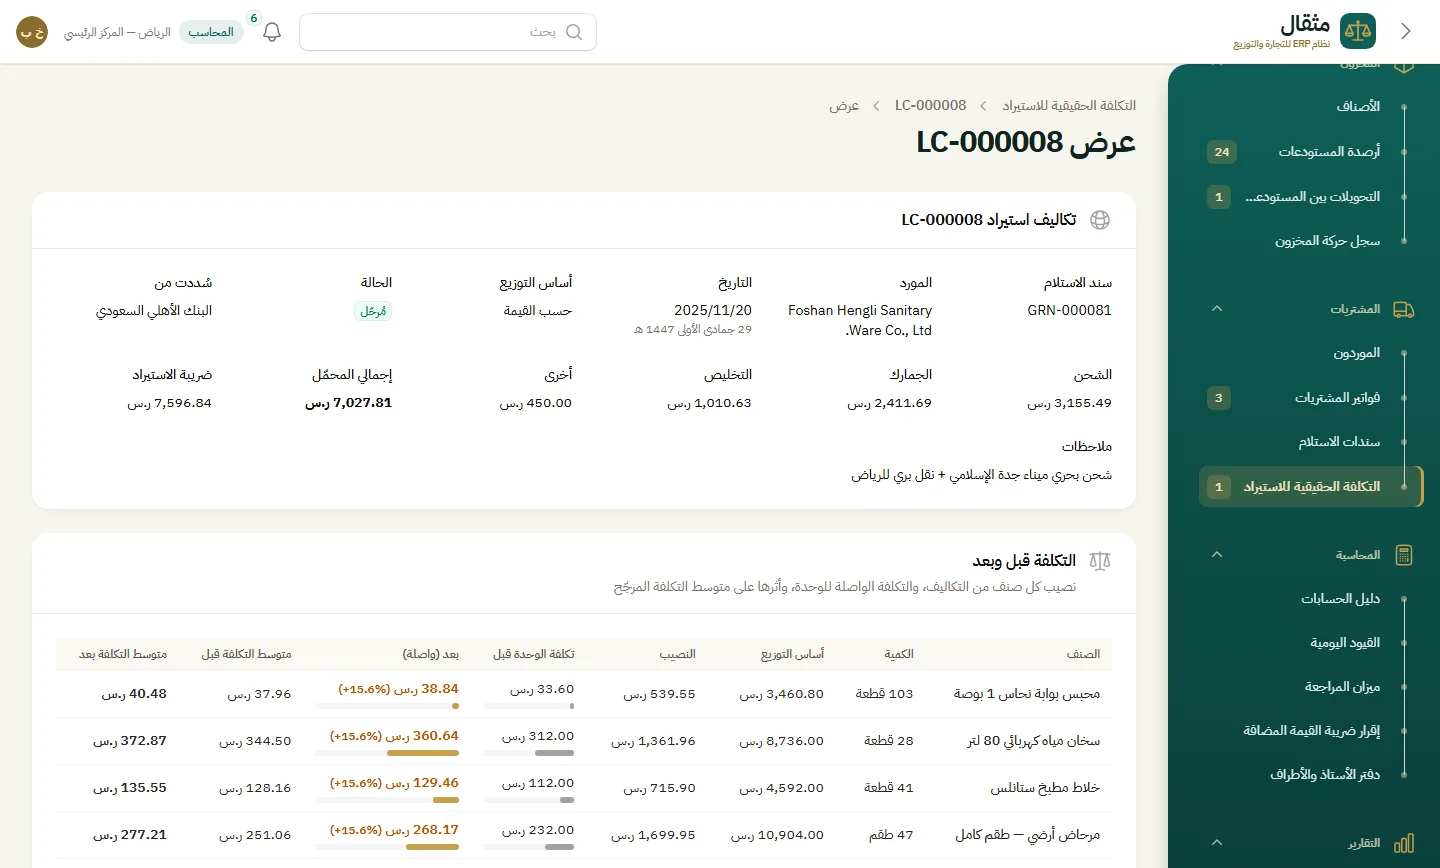Collapse the التقارير sidebar section

[x=1217, y=843]
